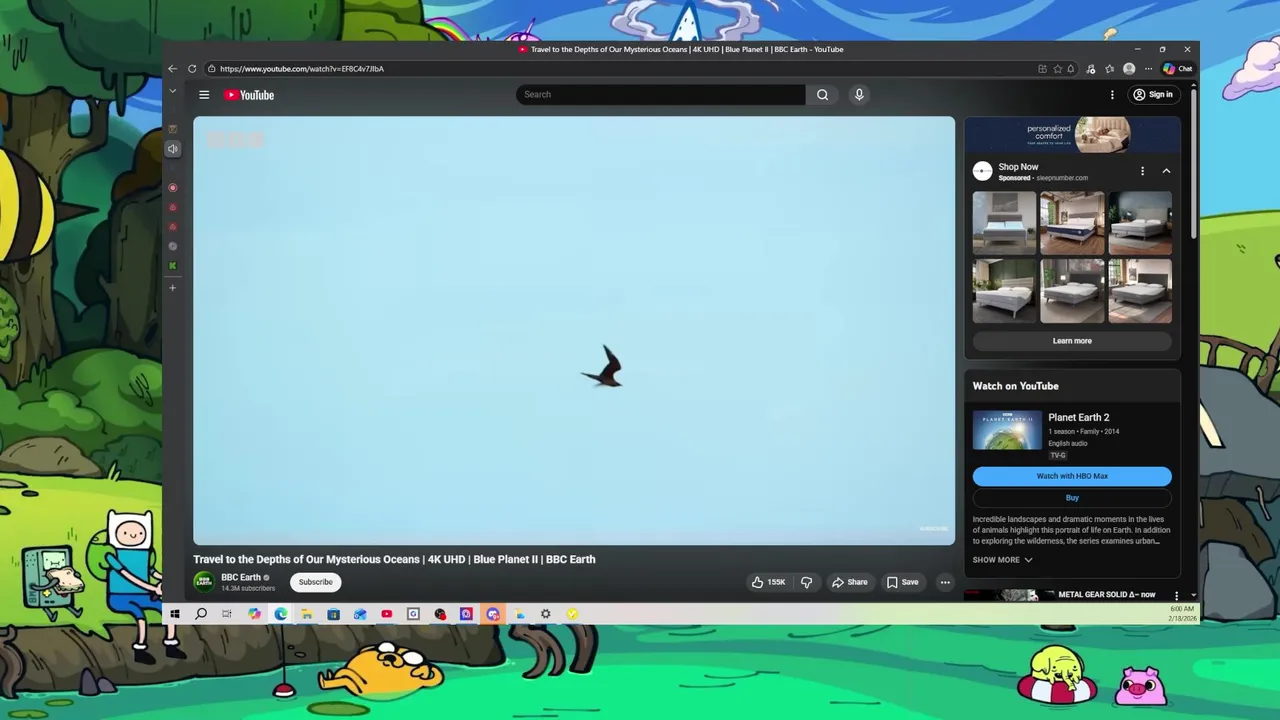Open the Favorites list toolbar icon
The height and width of the screenshot is (720, 1280).
click(x=1109, y=69)
